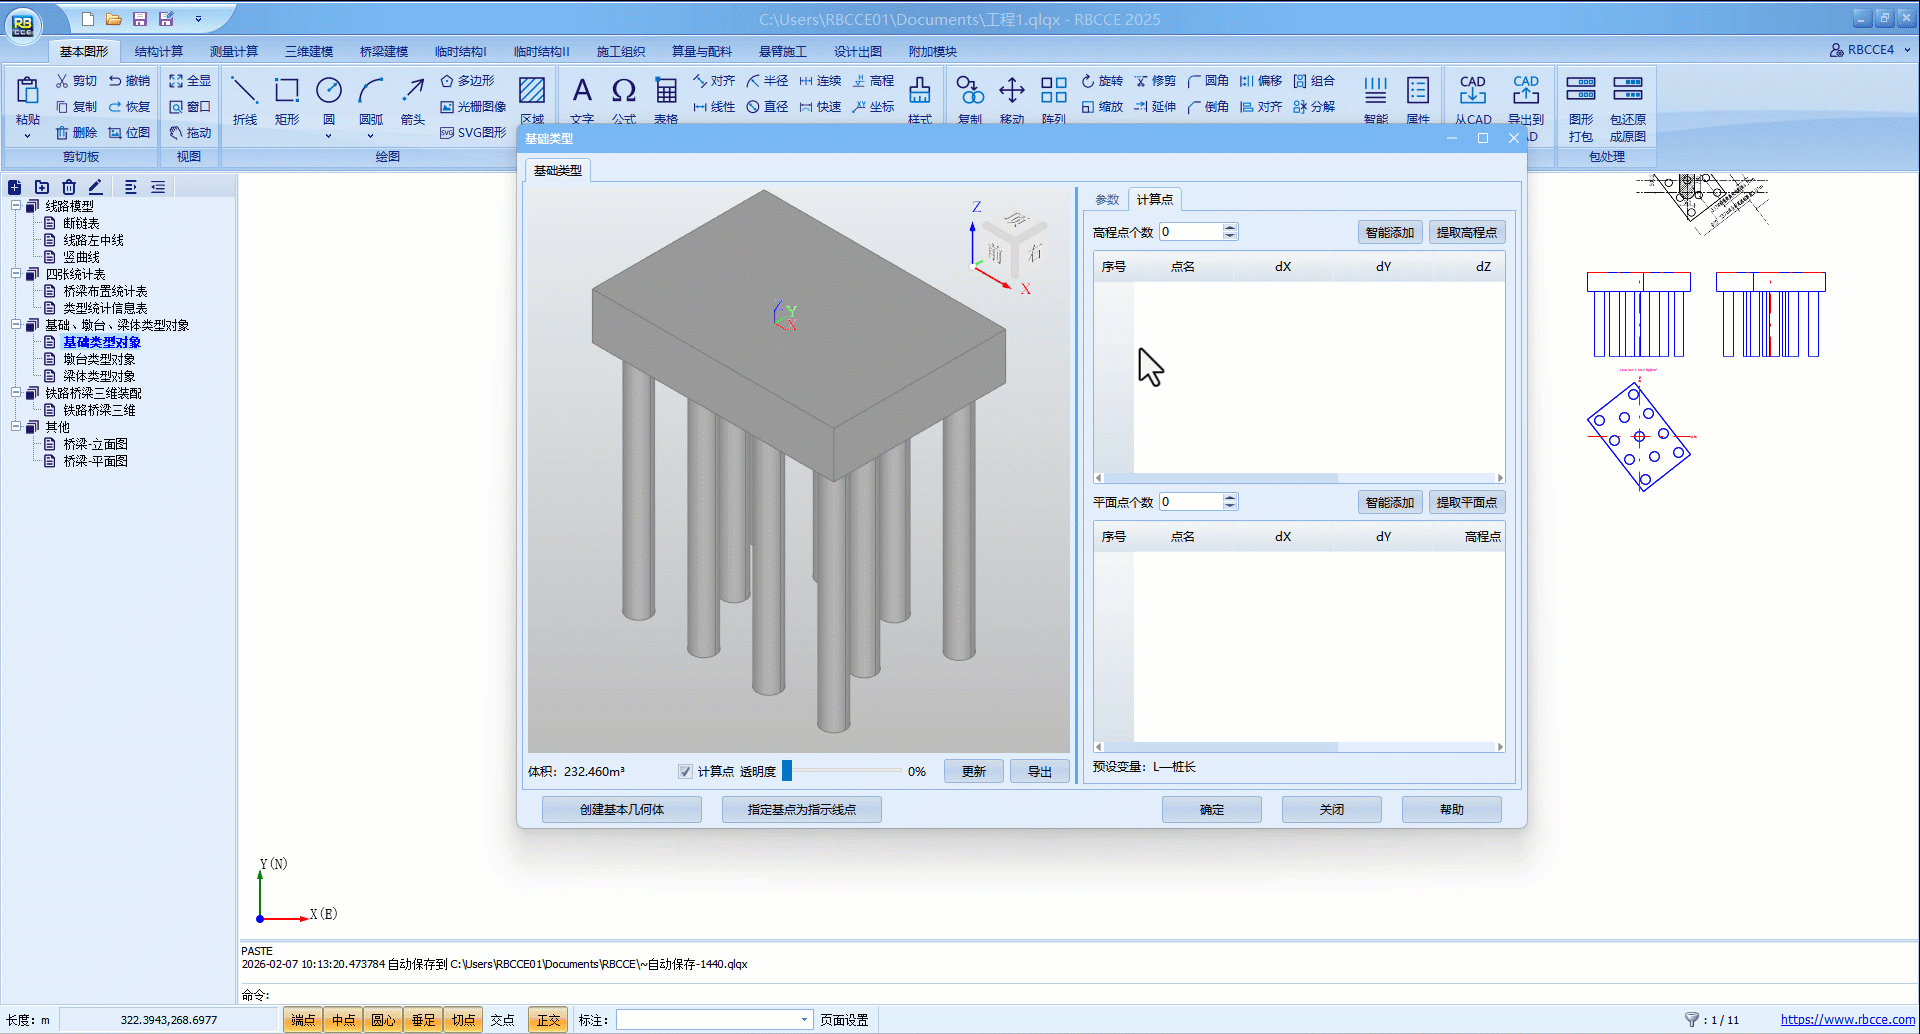Click the 创建基本几何体 button
The height and width of the screenshot is (1034, 1920).
pos(621,810)
